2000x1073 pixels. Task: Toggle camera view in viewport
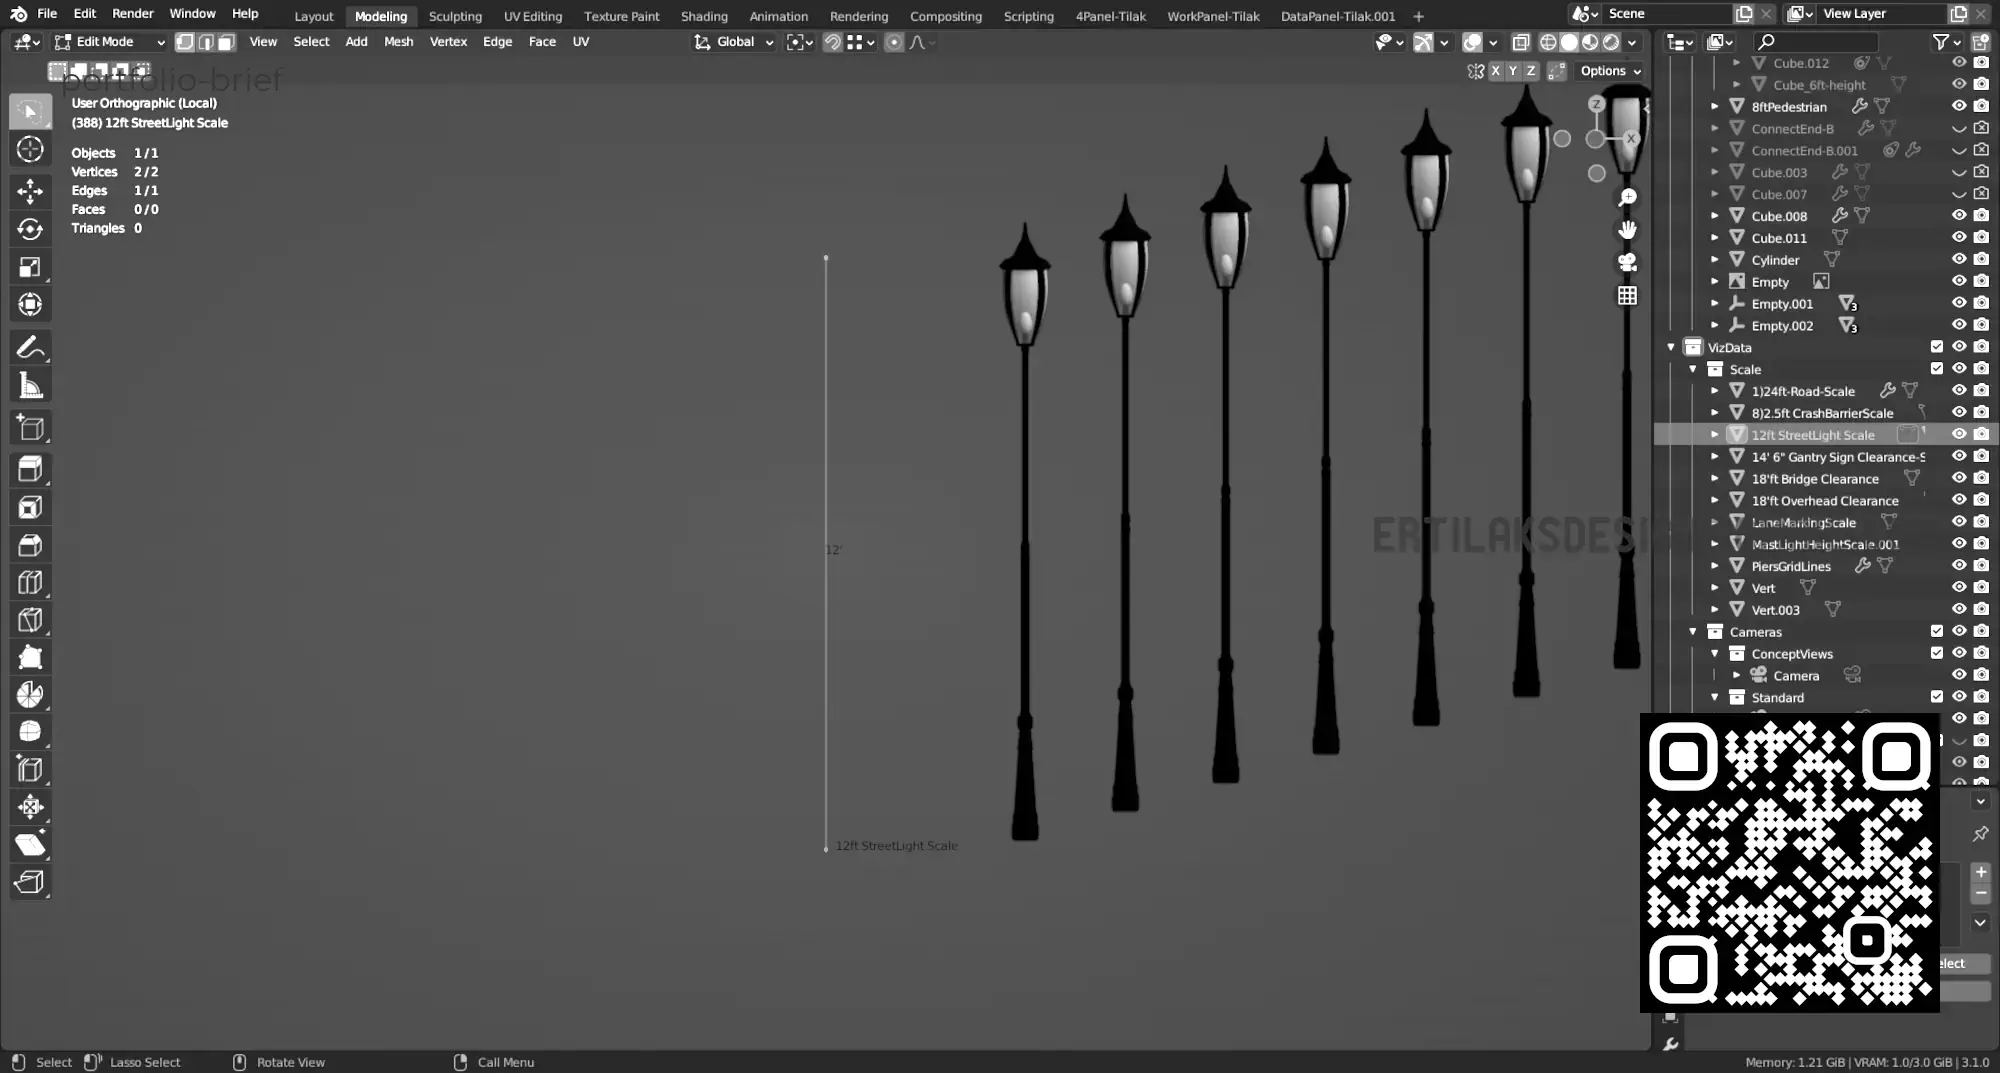pos(1627,263)
